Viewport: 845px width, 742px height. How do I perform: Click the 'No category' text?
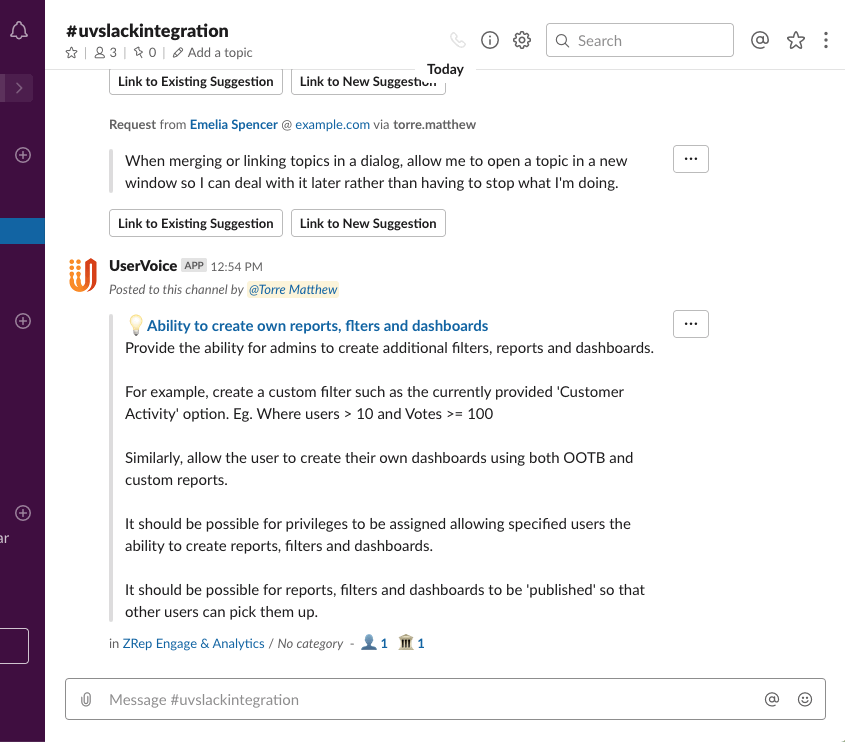pyautogui.click(x=310, y=643)
